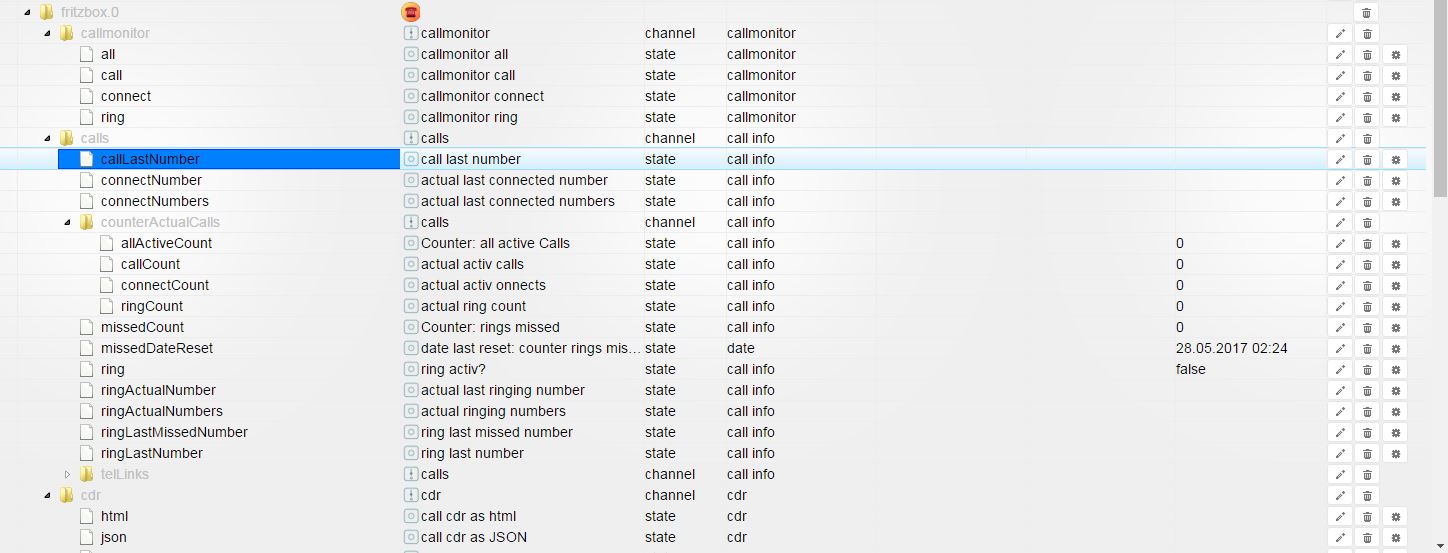This screenshot has height=553, width=1448.
Task: Collapse the calls folder
Action: 47,138
